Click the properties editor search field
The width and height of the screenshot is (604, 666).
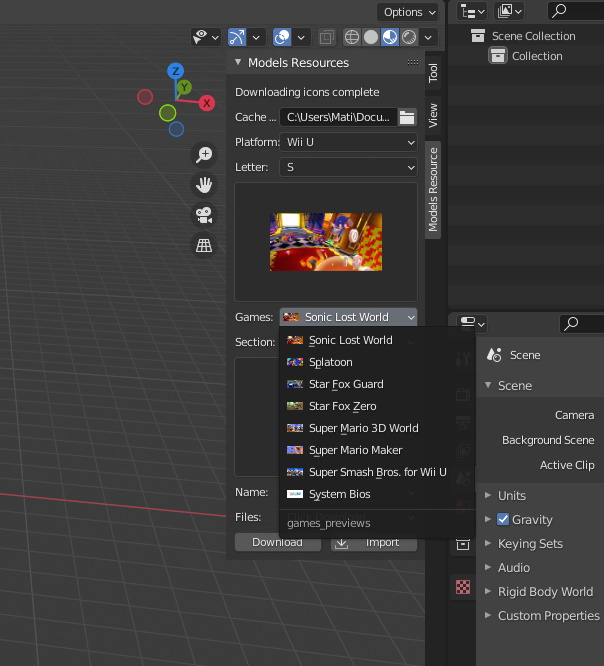(582, 324)
